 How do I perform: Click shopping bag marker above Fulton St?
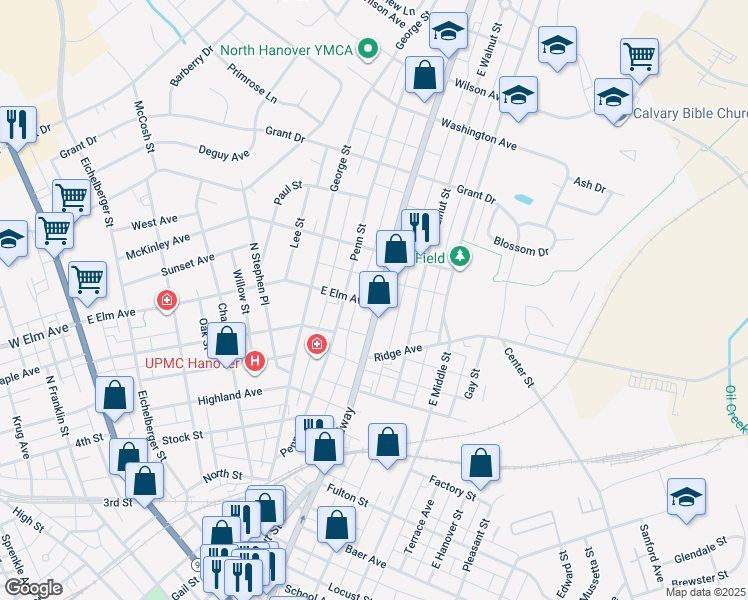point(324,448)
